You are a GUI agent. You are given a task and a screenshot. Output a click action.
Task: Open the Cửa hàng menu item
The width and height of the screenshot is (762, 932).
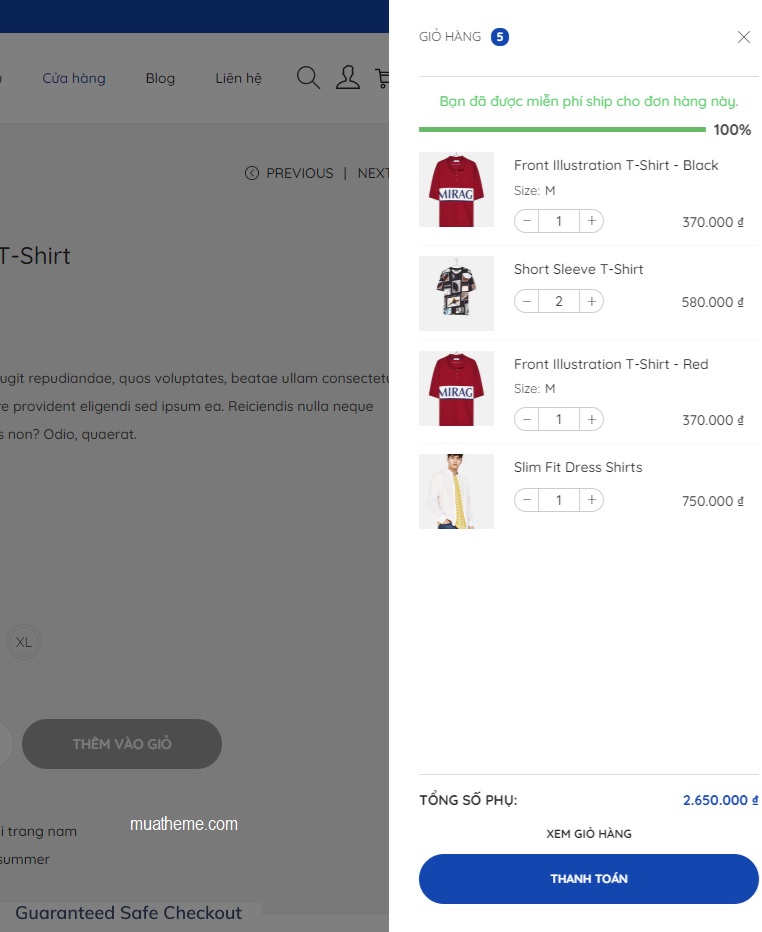[74, 78]
